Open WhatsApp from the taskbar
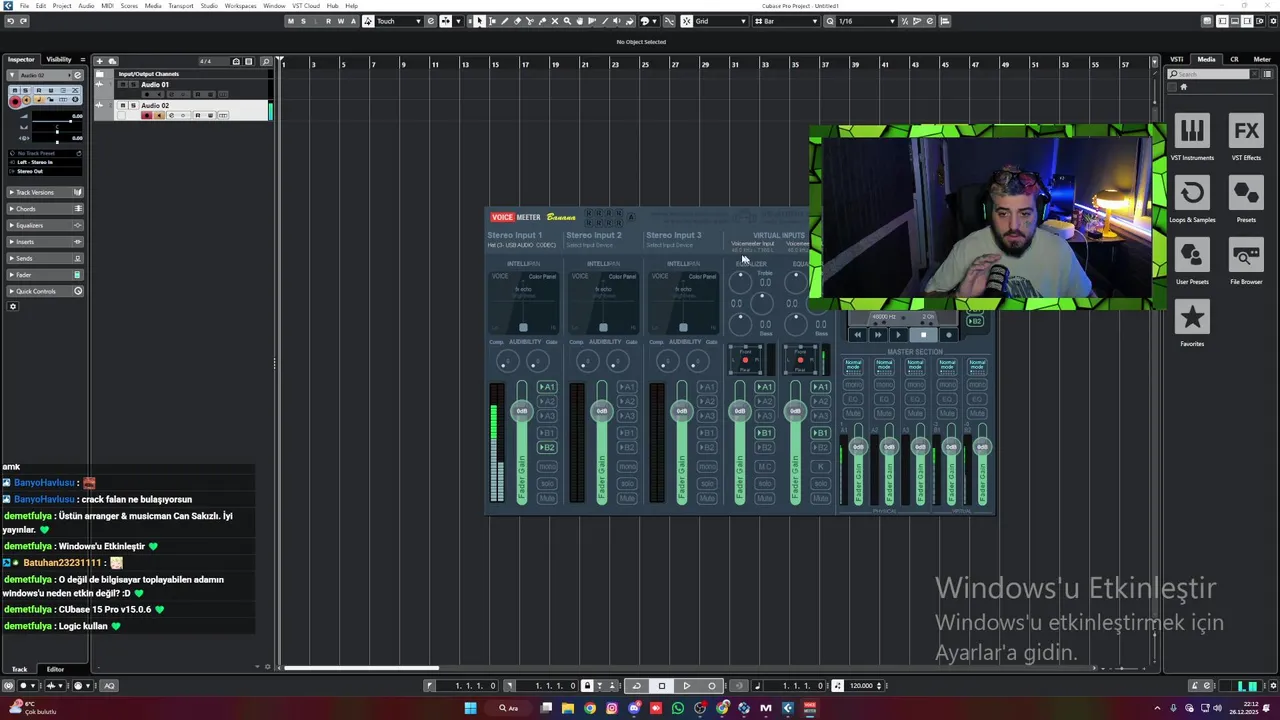The image size is (1280, 720). point(678,708)
